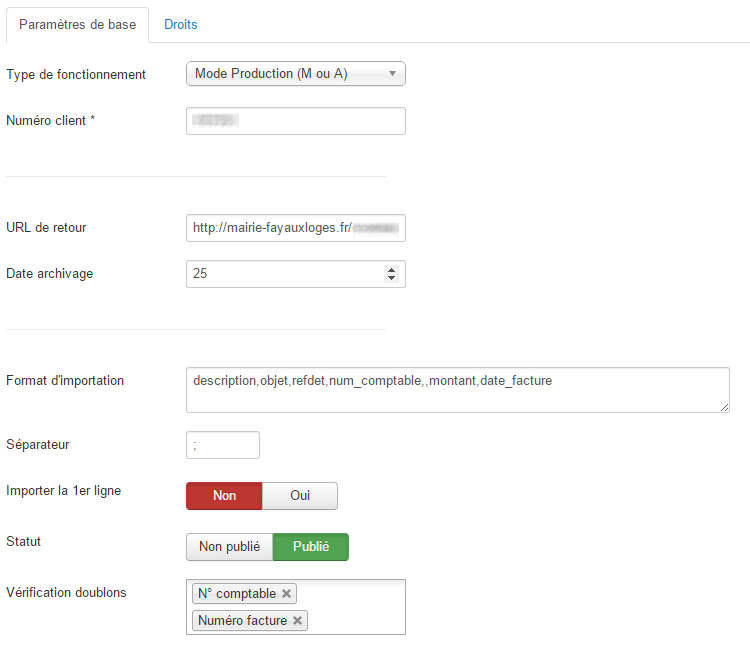Viewport: 750px width, 655px height.
Task: Set Statut to Publié
Action: [x=311, y=547]
